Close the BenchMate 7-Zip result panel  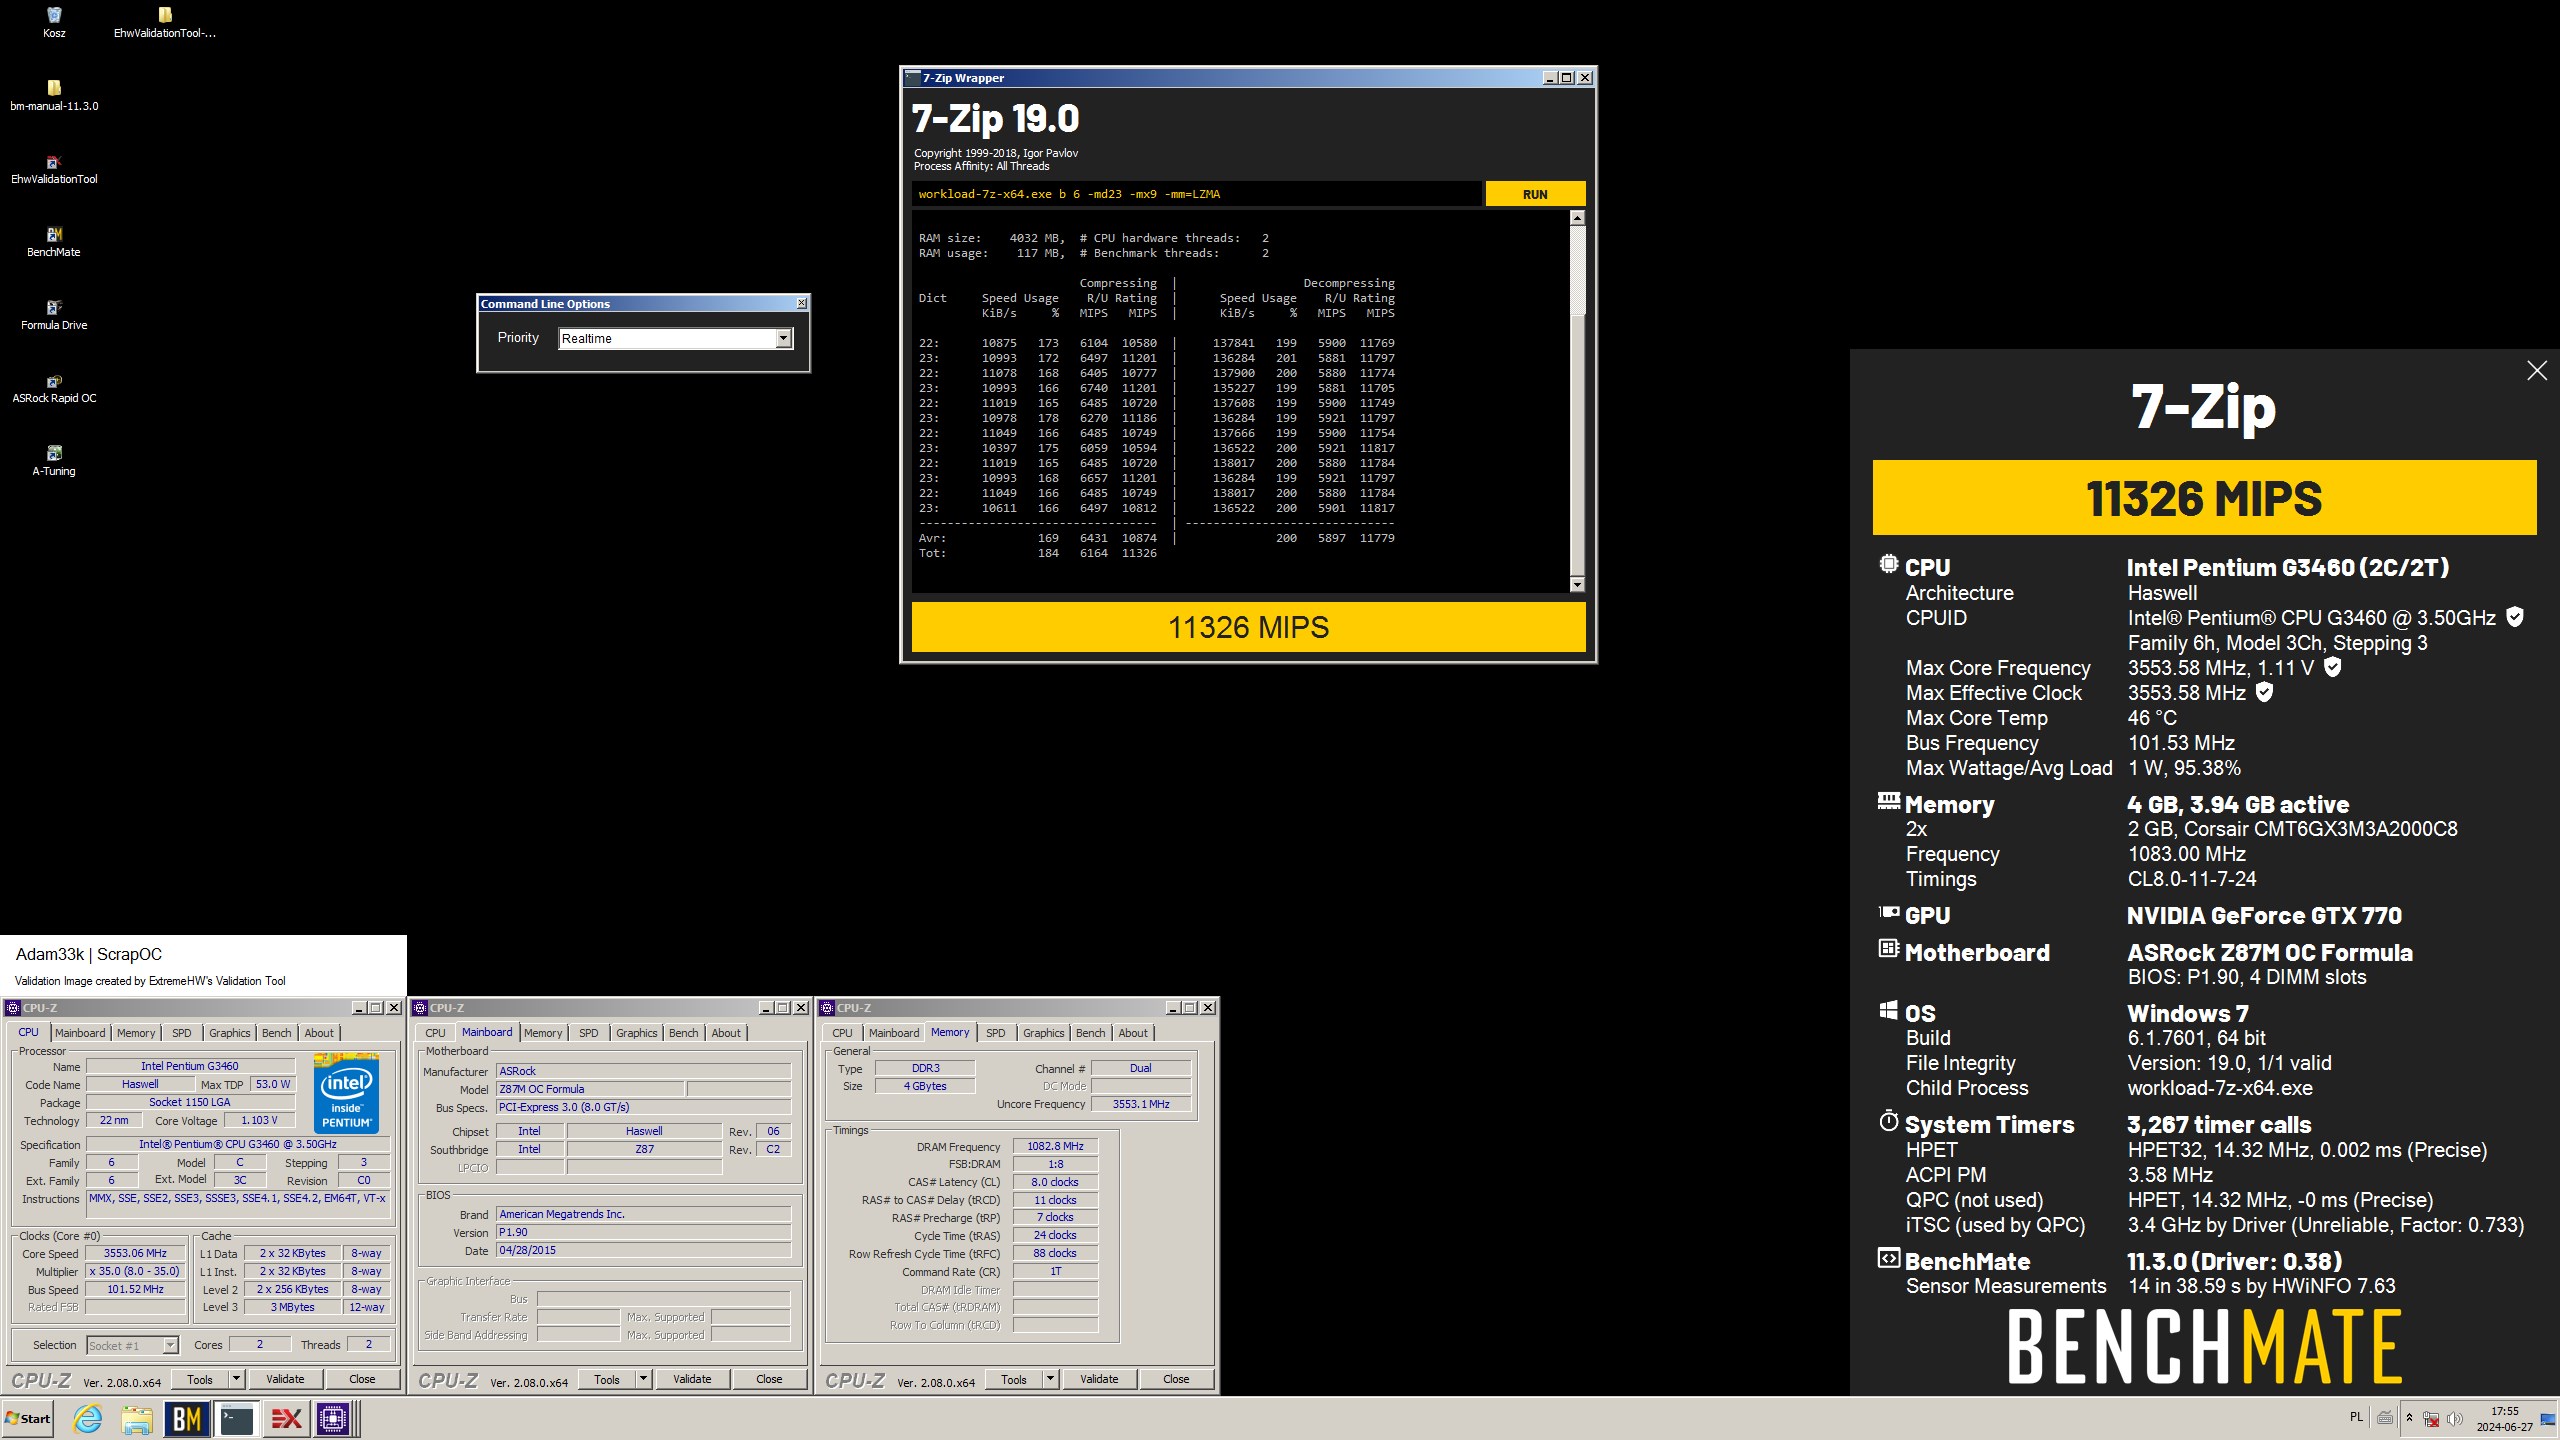pos(2536,371)
